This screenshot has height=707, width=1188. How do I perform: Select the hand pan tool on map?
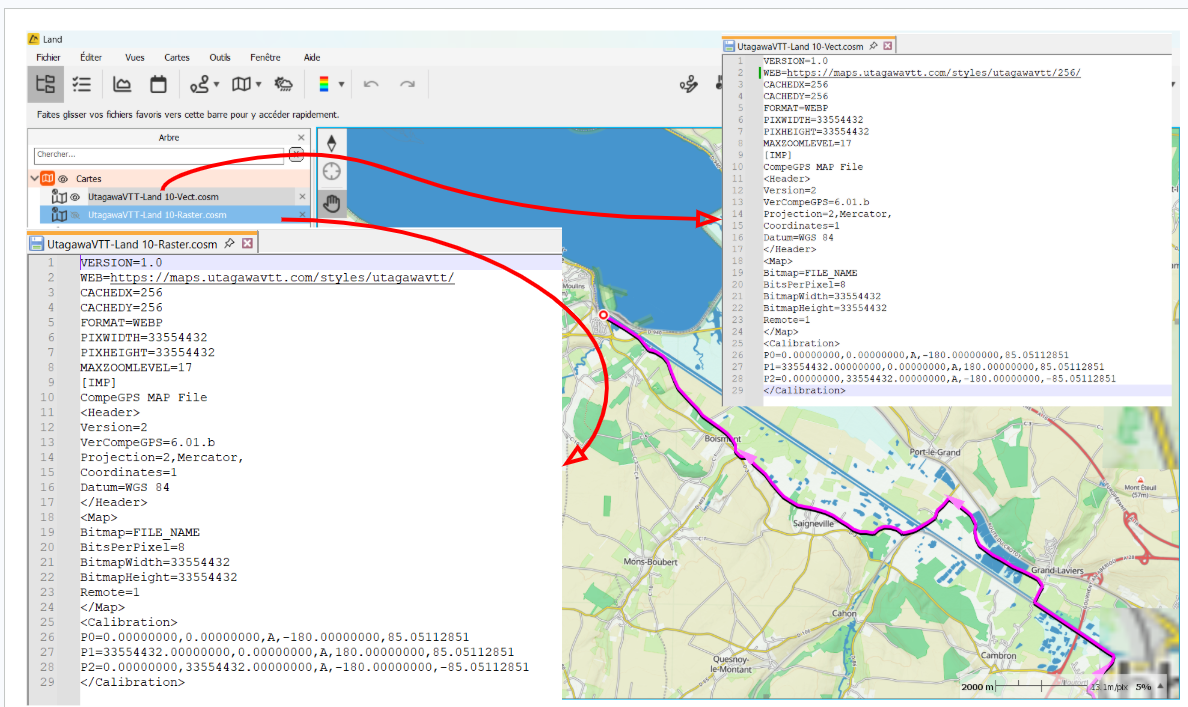tap(332, 202)
